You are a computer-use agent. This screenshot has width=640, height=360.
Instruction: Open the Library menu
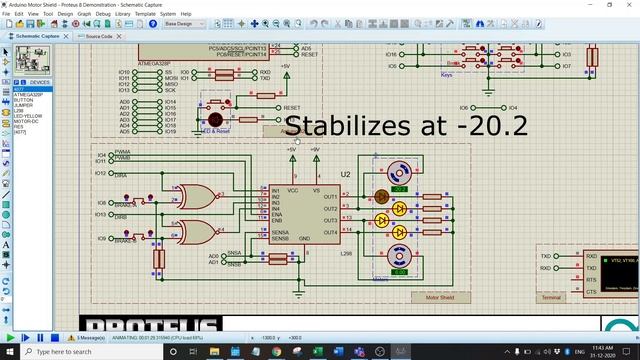tap(122, 14)
